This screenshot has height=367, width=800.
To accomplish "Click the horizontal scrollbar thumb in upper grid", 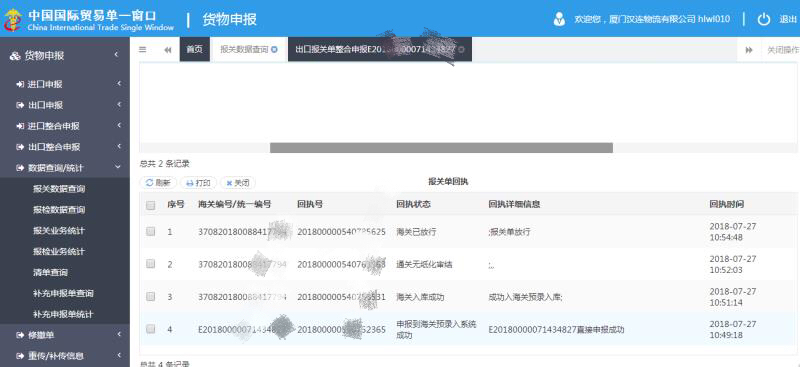I will pyautogui.click(x=441, y=148).
